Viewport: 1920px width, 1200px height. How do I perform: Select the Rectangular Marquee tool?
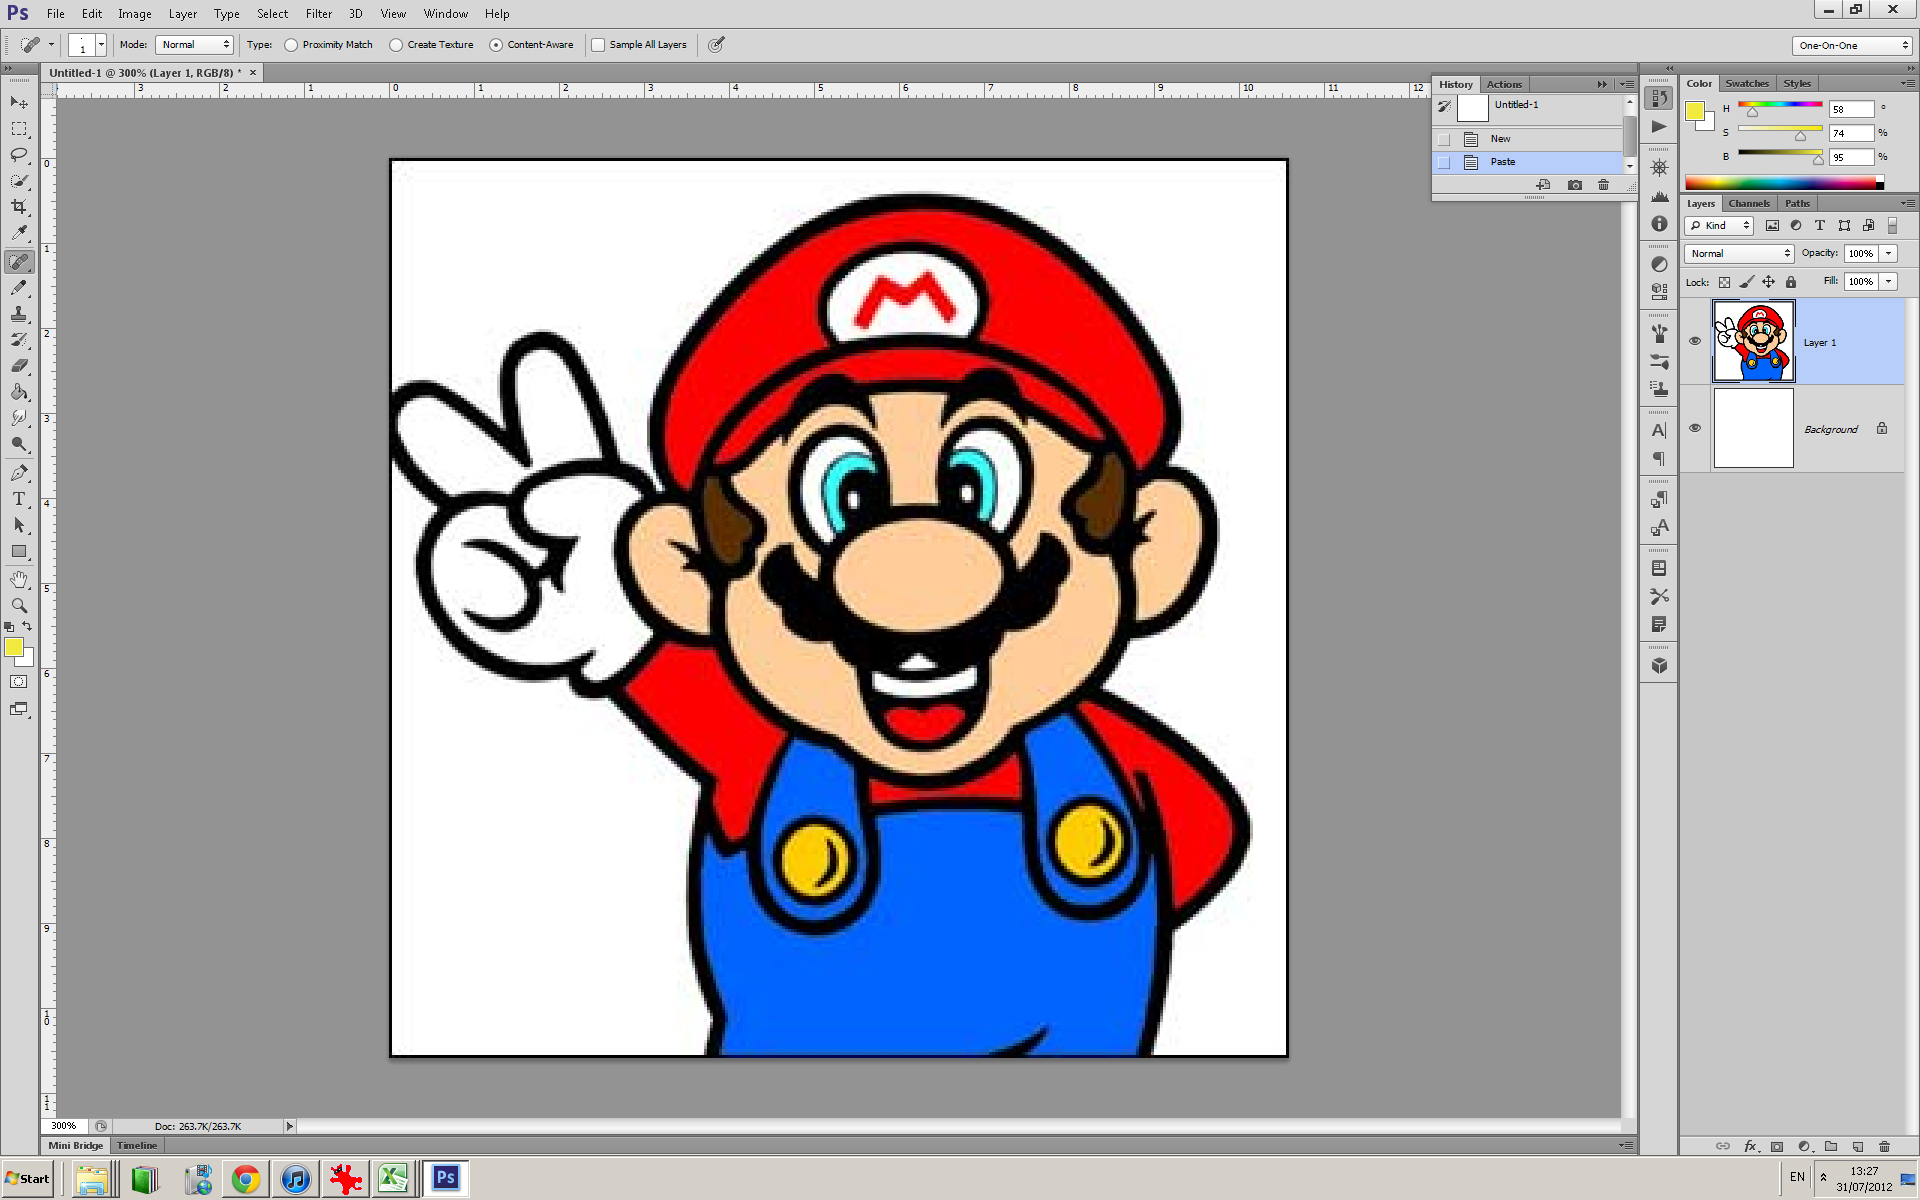coord(19,129)
